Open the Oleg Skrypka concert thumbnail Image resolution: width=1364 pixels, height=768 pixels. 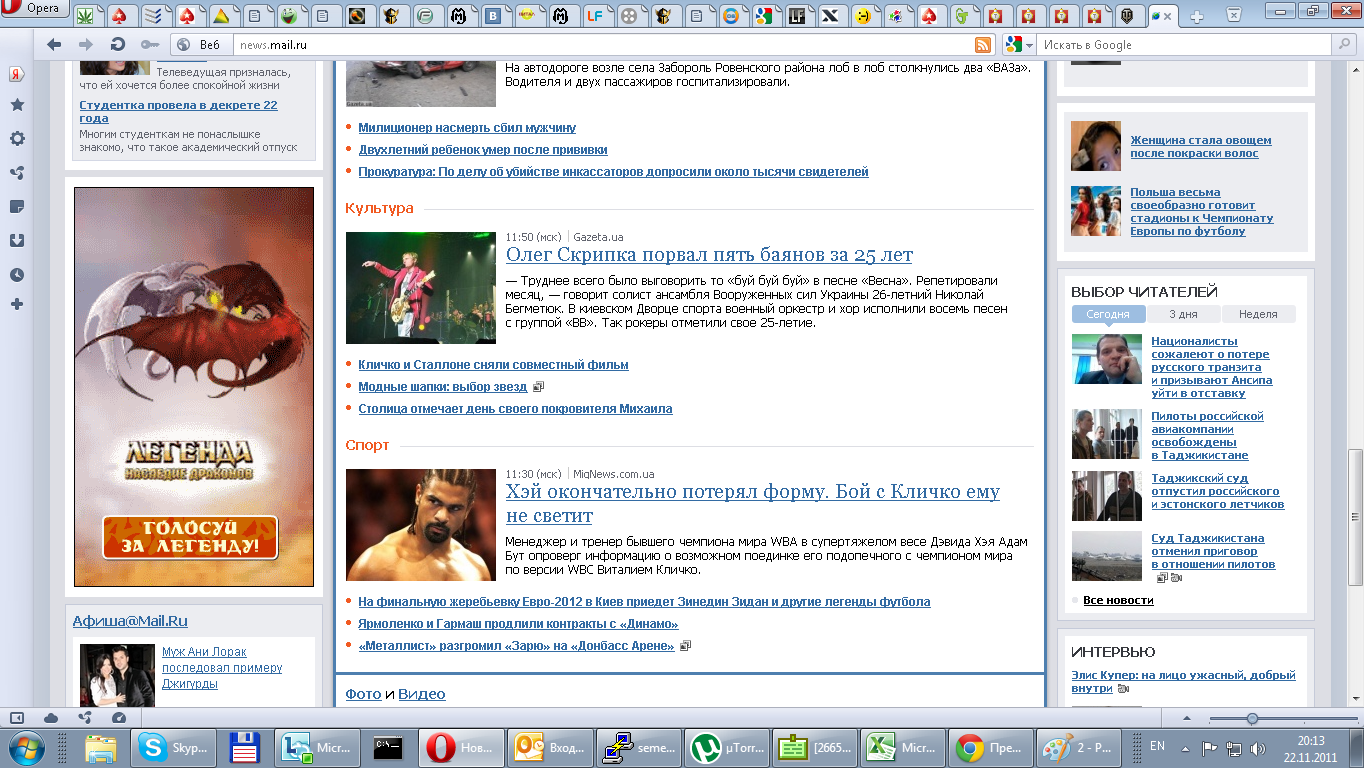(x=421, y=288)
